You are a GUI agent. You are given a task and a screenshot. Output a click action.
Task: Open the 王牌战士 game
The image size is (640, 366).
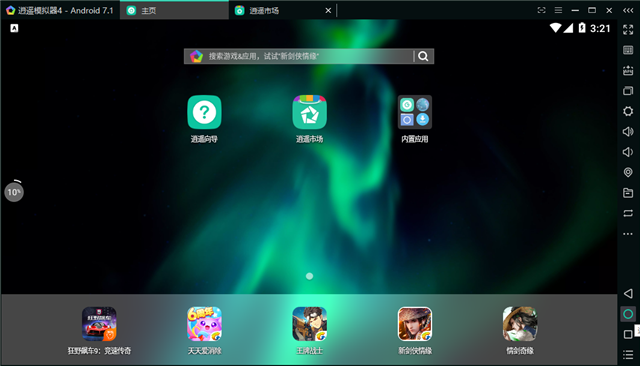309,324
